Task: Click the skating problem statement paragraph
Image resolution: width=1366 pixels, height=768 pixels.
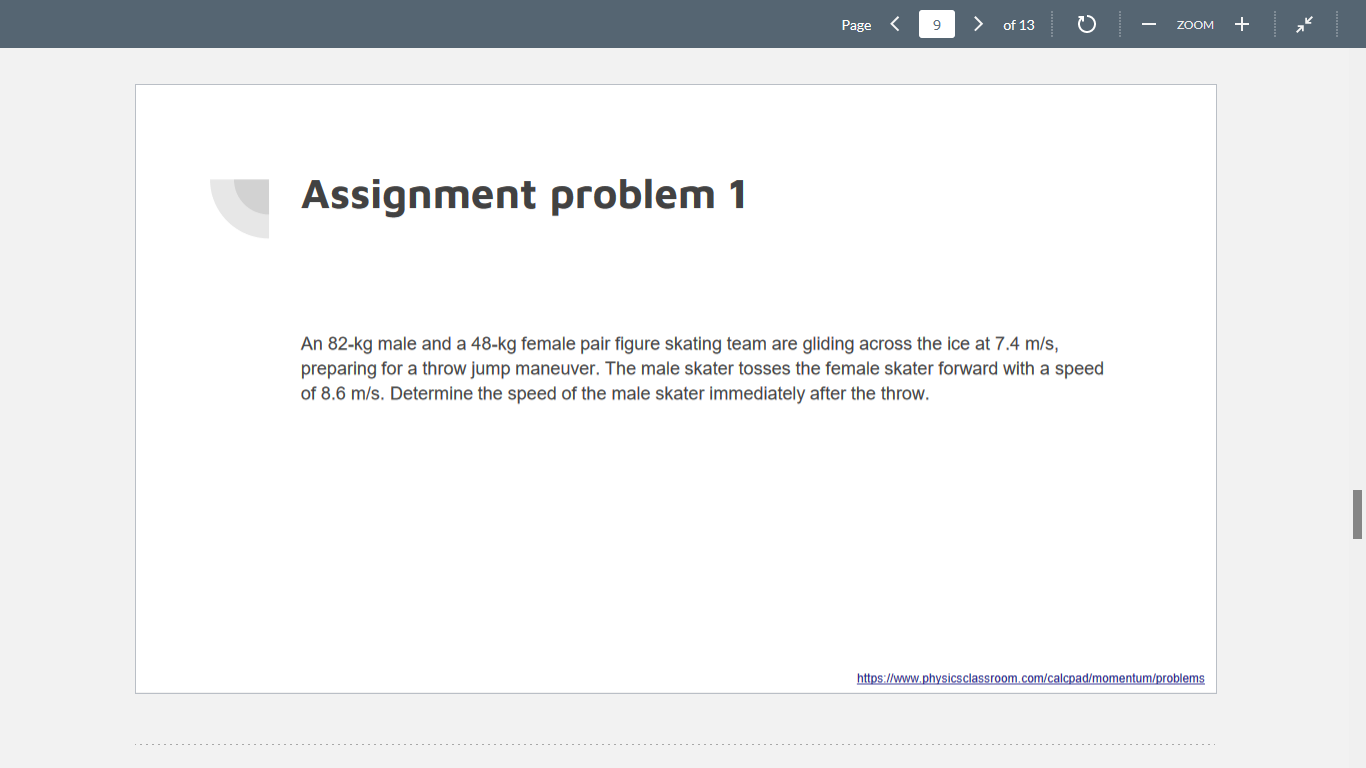Action: (x=700, y=368)
